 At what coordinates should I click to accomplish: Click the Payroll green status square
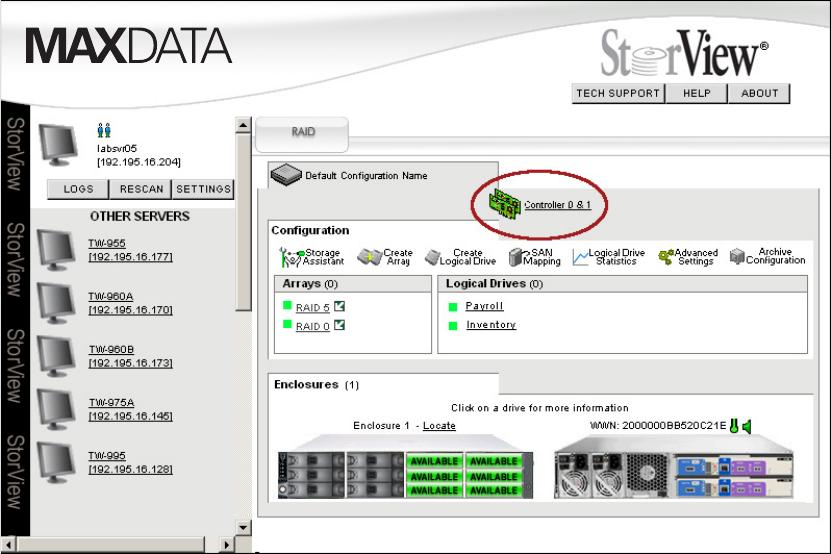pyautogui.click(x=453, y=307)
